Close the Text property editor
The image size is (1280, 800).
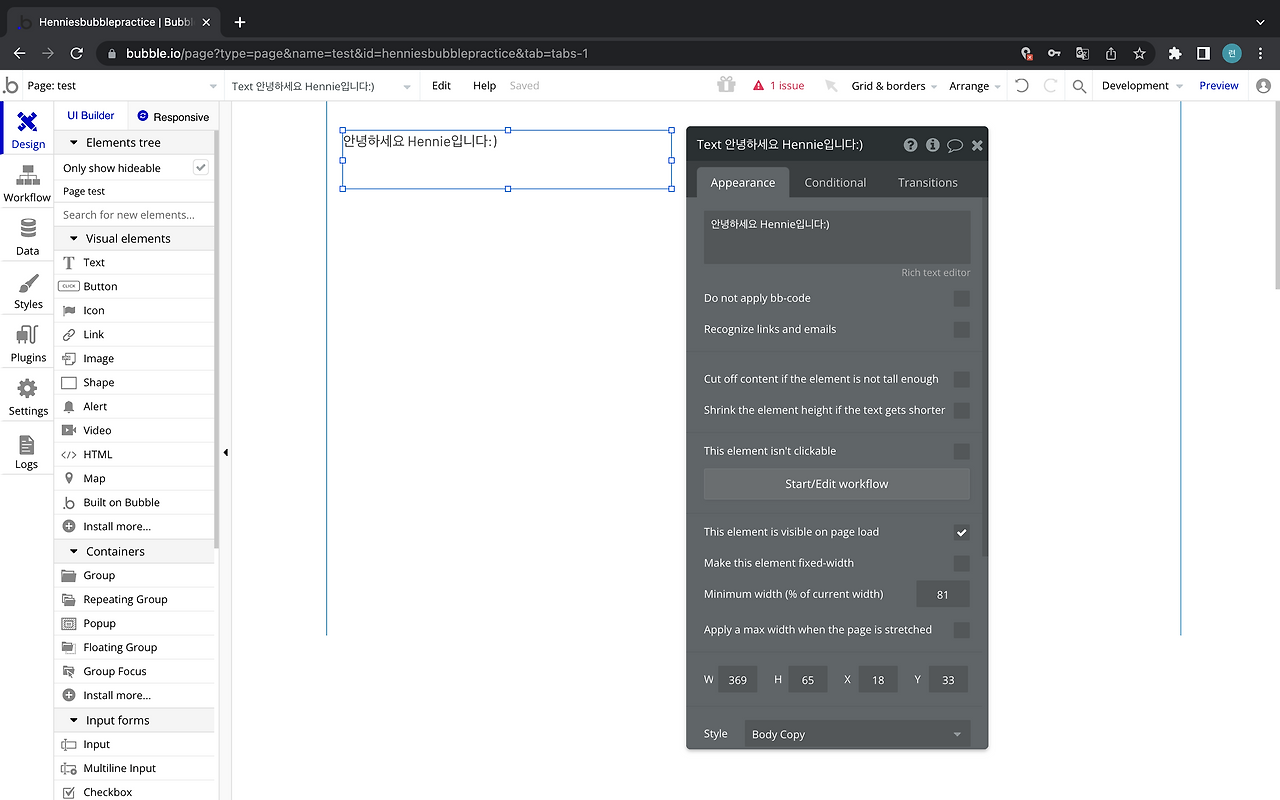(977, 145)
